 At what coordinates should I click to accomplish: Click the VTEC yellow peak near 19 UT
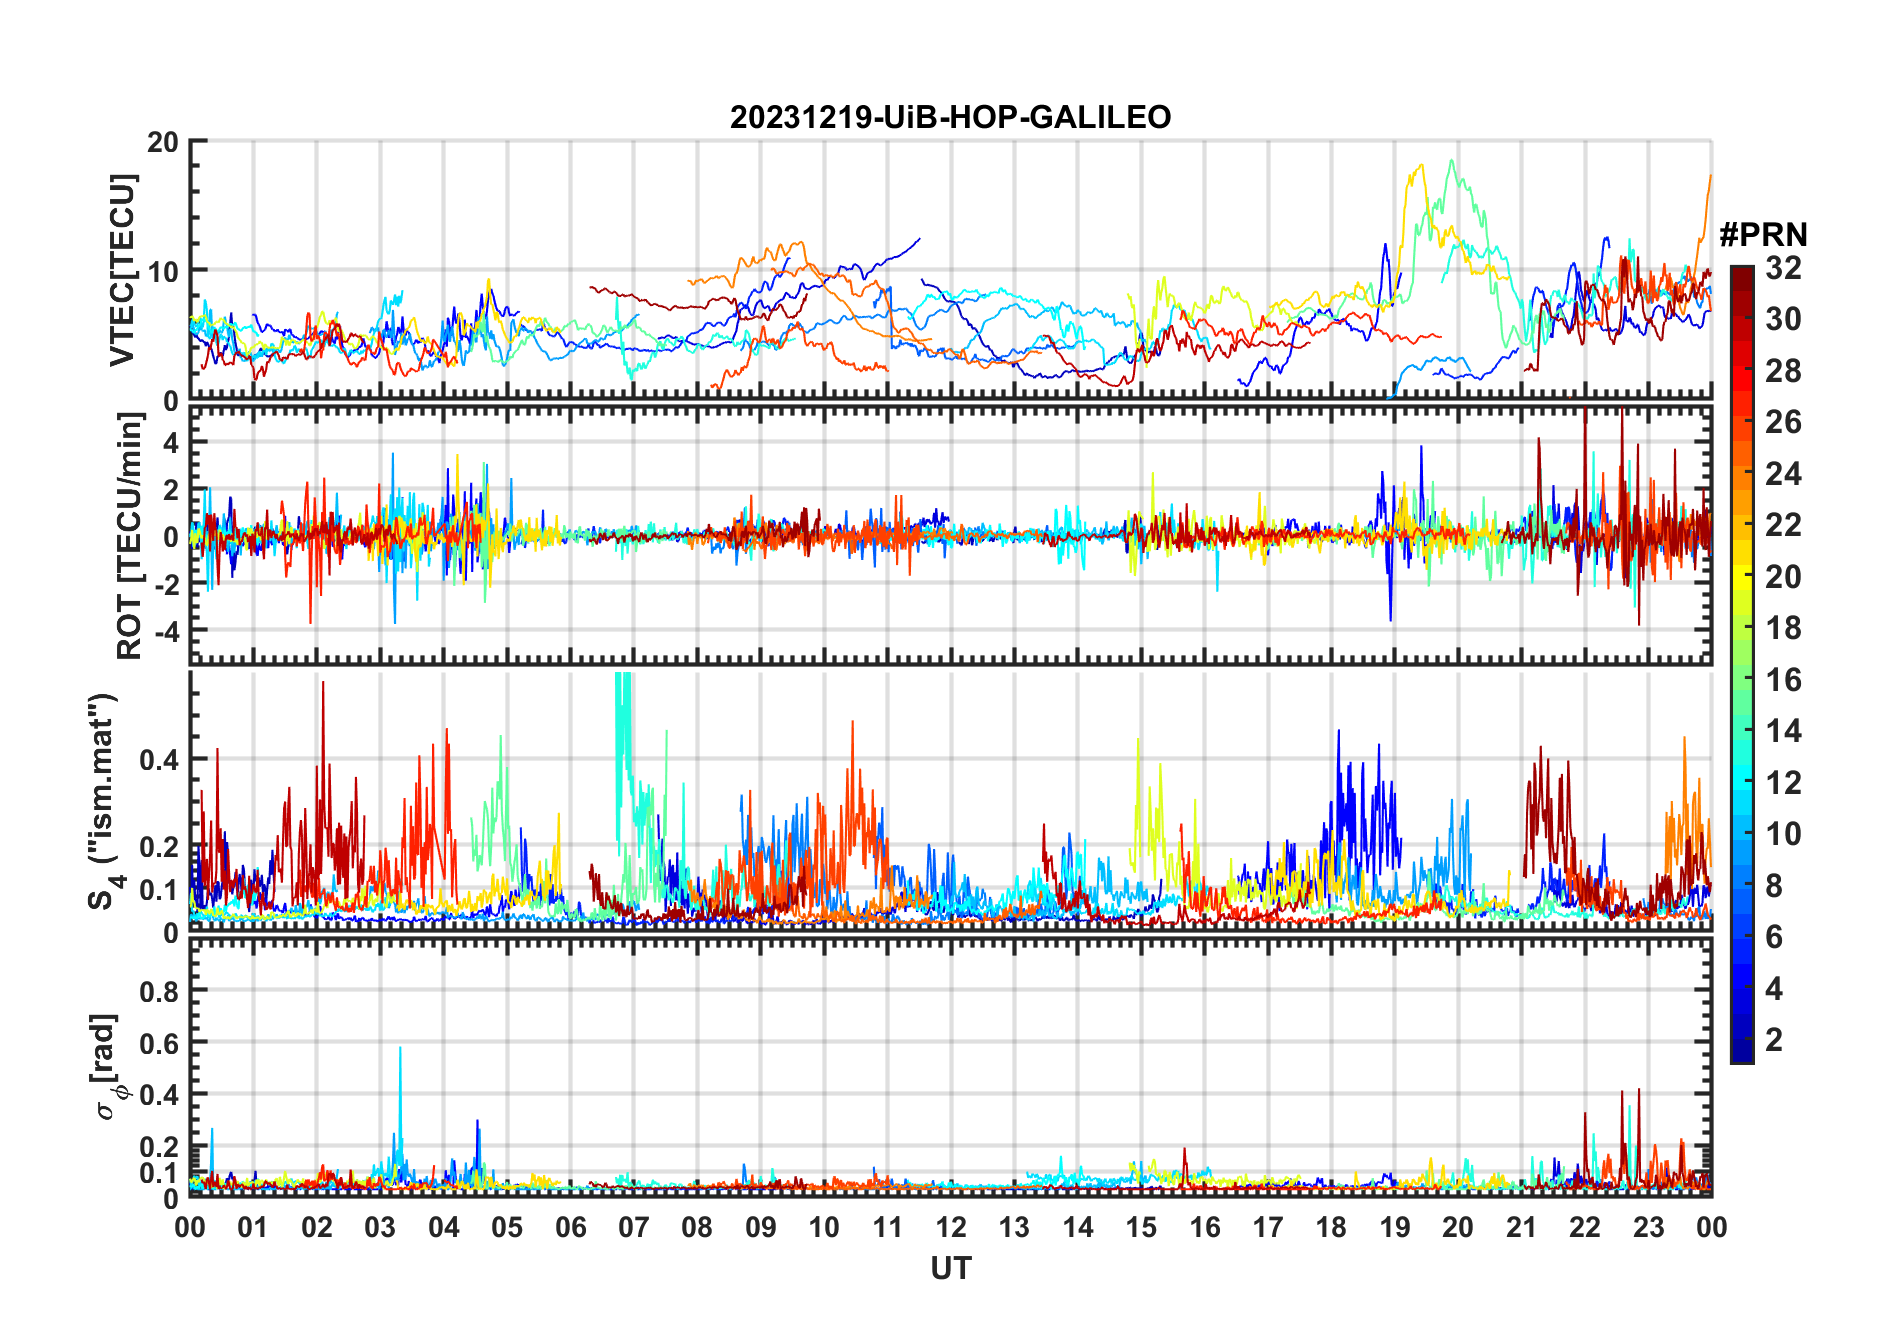1418,168
